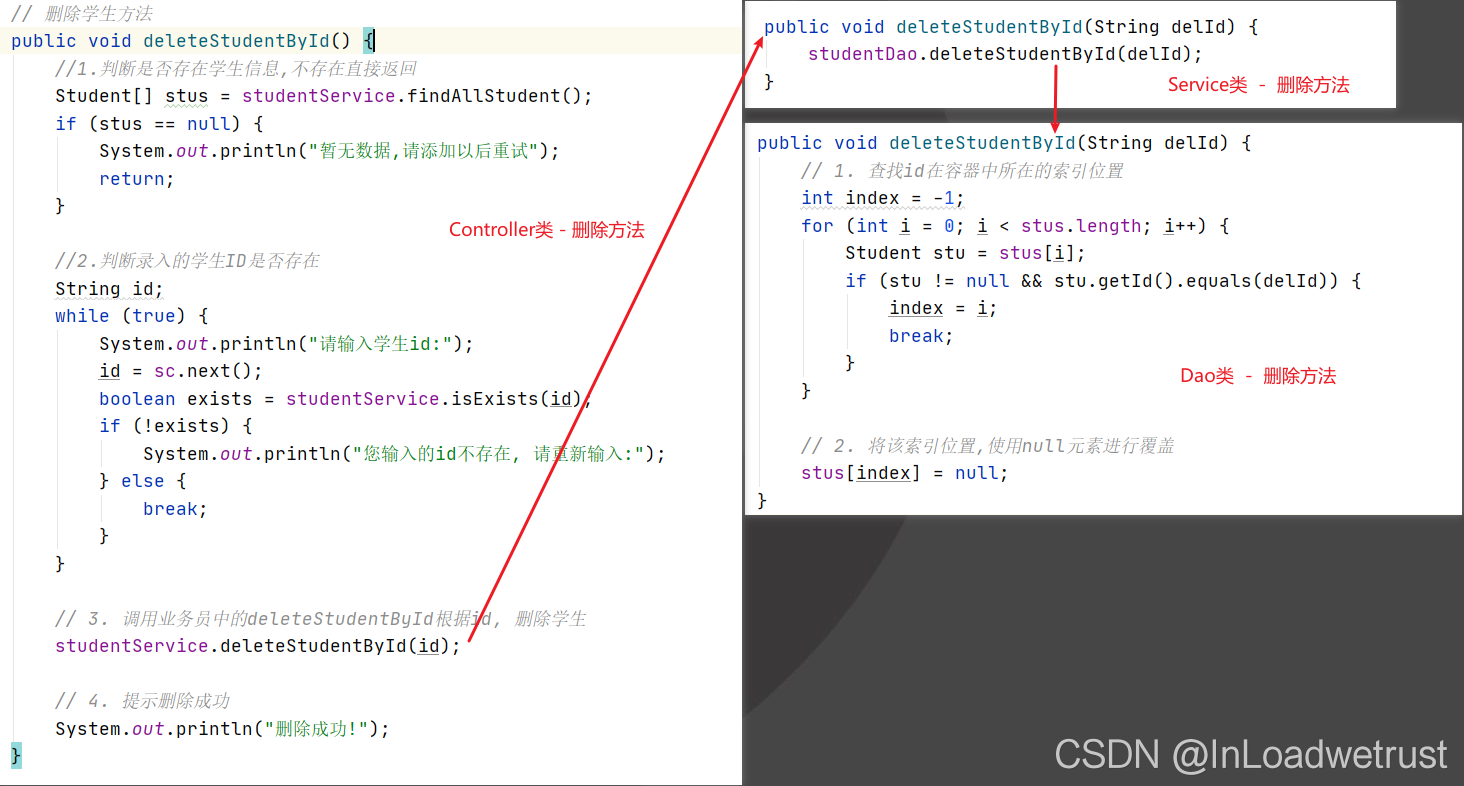Click deleteStudentById(String delId) signature above "int index"
1464x786 pixels.
1004,143
